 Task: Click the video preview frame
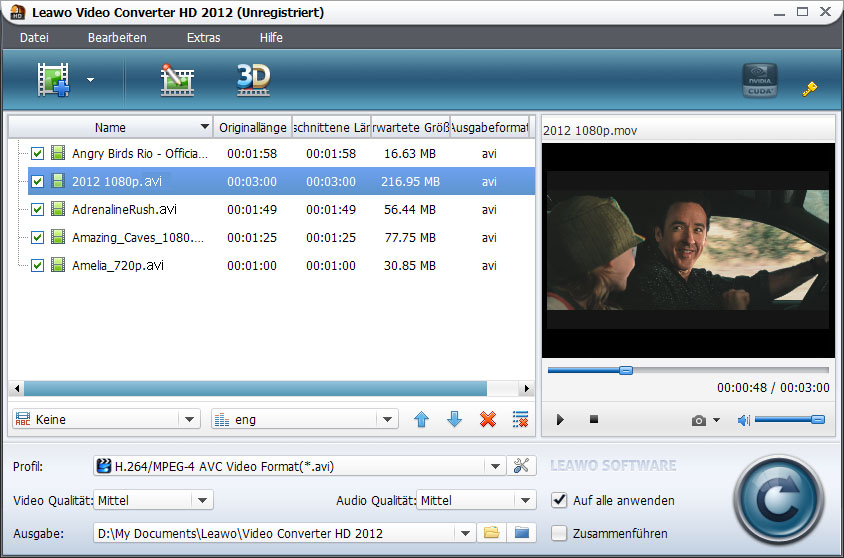pos(688,250)
